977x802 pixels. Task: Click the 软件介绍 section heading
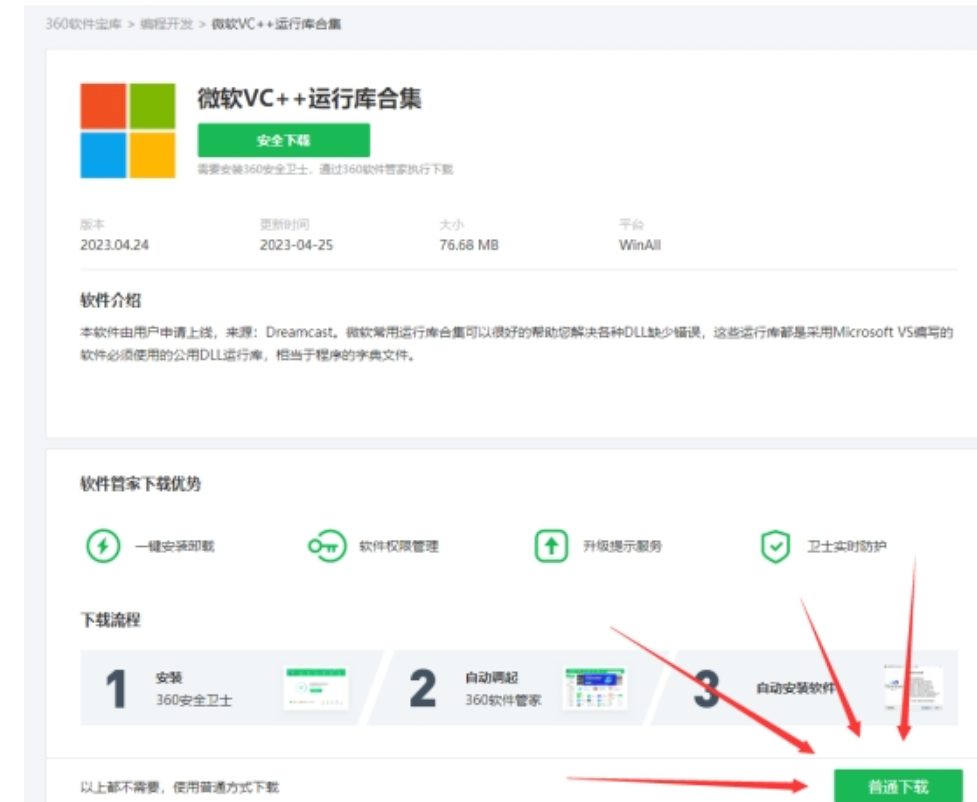coord(110,301)
